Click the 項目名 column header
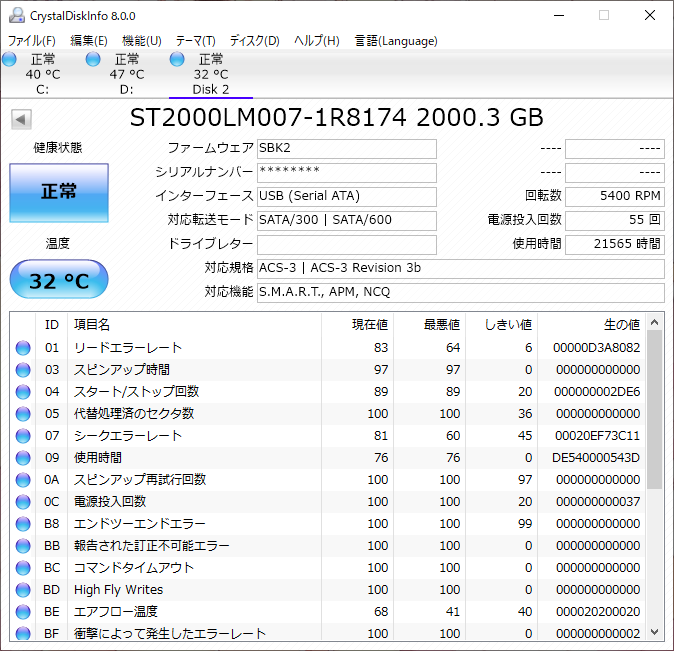Viewport: 674px width, 651px height. coord(194,324)
